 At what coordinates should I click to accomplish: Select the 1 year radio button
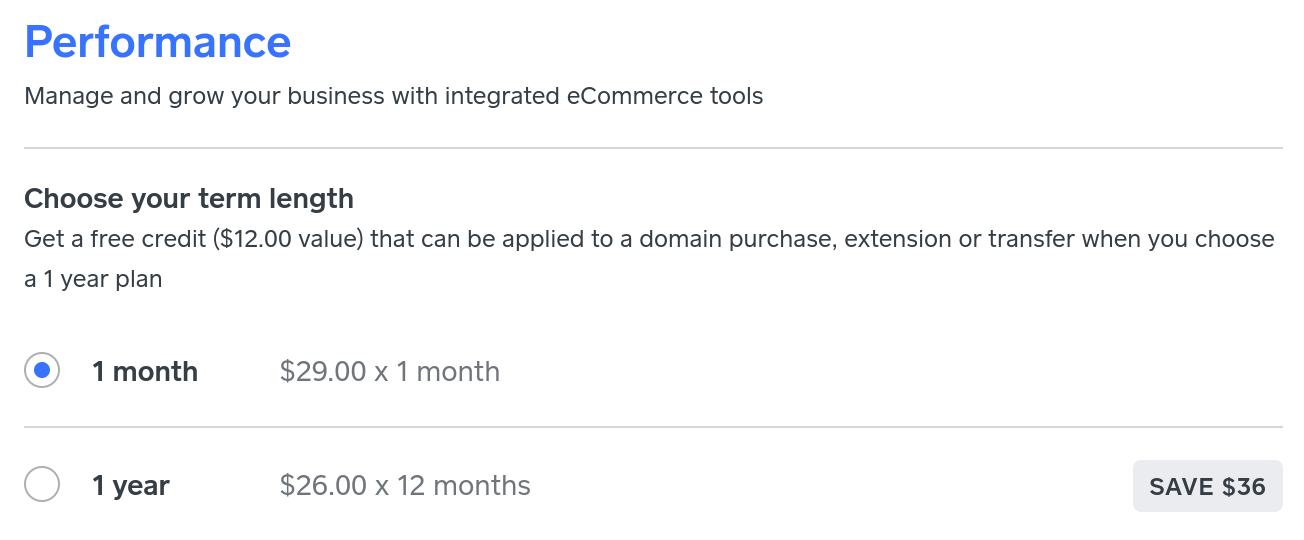point(42,485)
